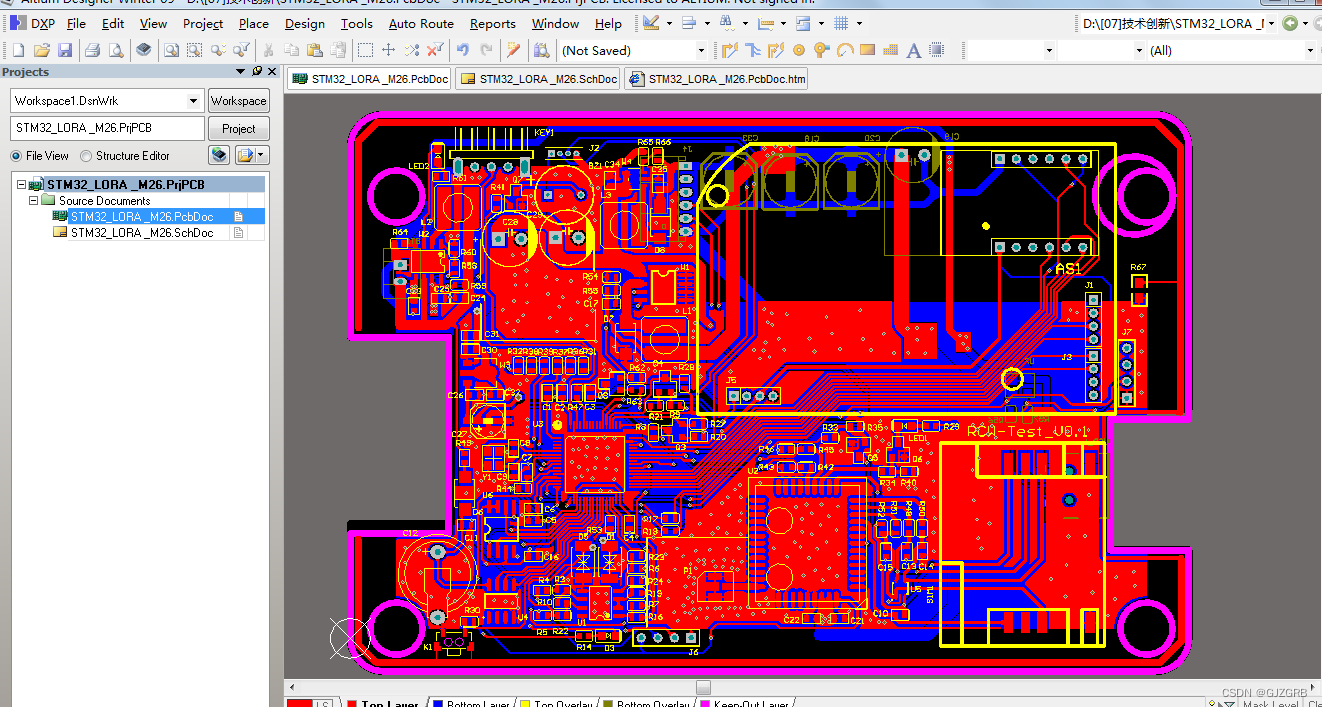Viewport: 1322px width, 707px height.
Task: Click the Workspace button
Action: [238, 100]
